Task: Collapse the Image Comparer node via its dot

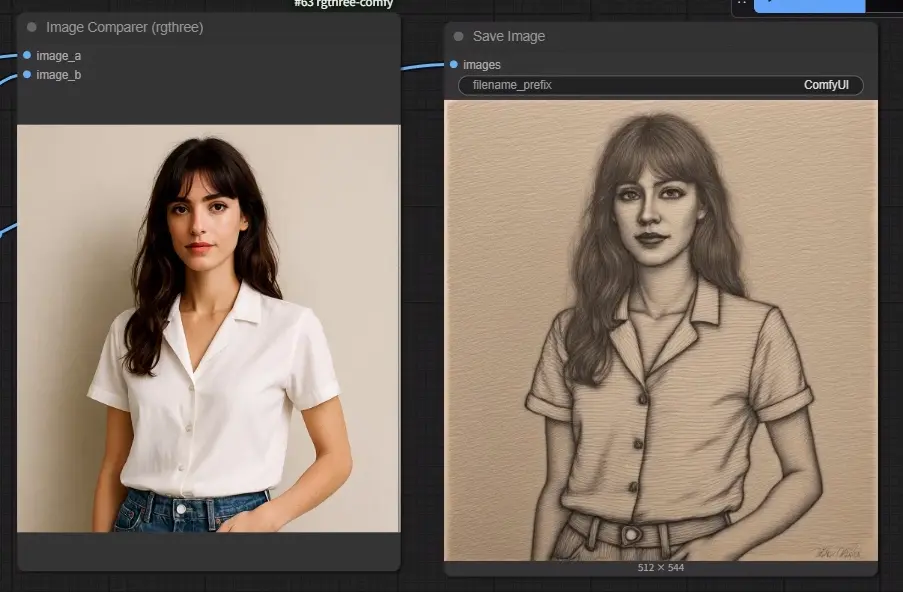Action: (x=32, y=27)
